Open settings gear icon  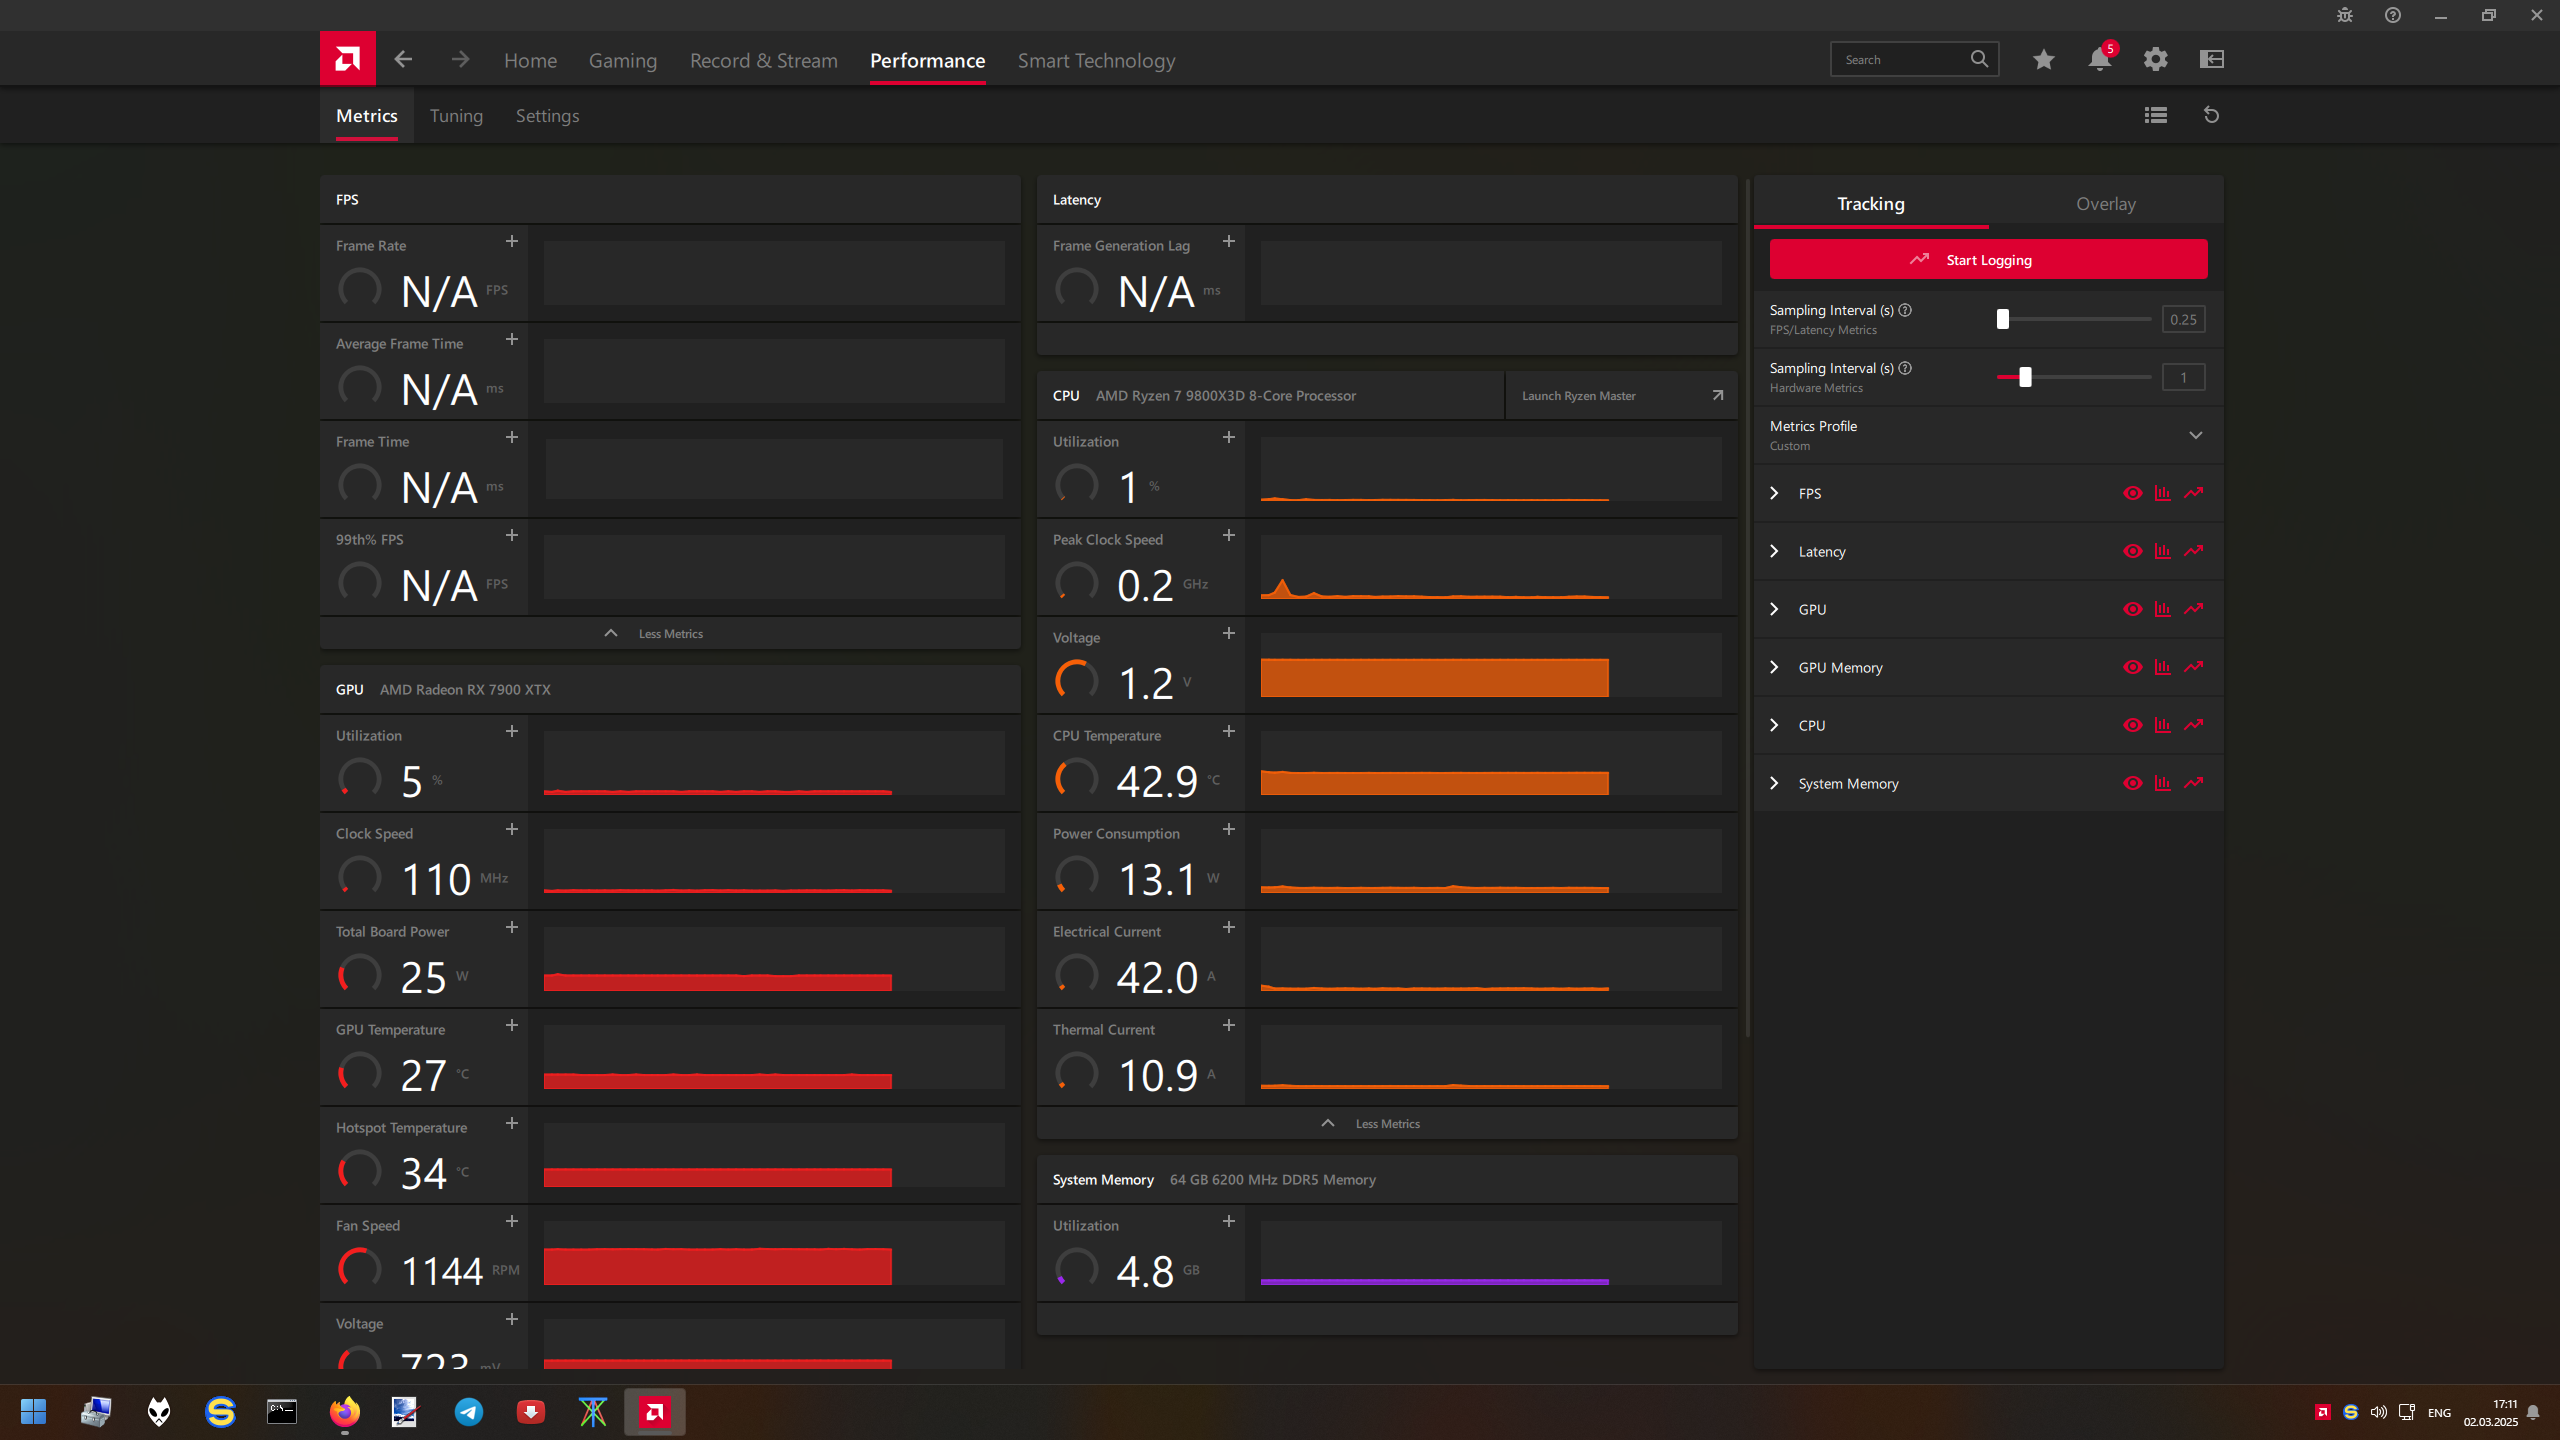pos(2155,60)
